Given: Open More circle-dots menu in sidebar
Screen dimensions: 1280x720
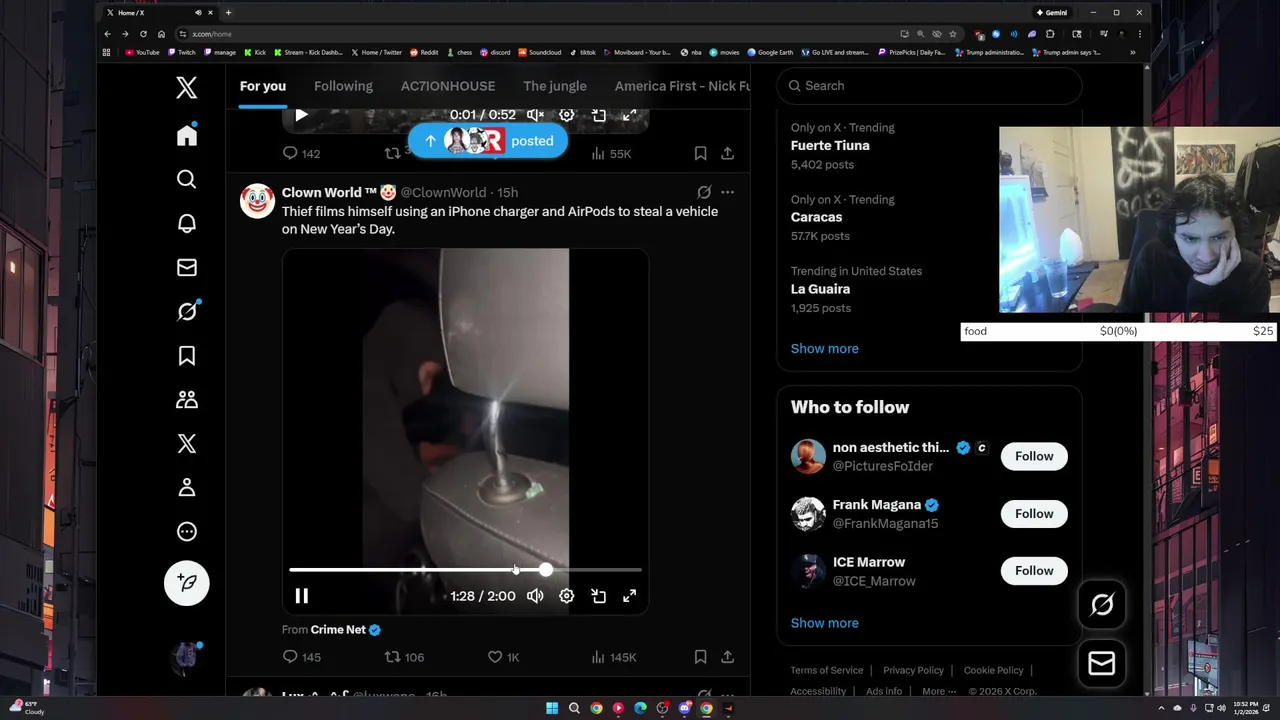Looking at the screenshot, I should [187, 531].
